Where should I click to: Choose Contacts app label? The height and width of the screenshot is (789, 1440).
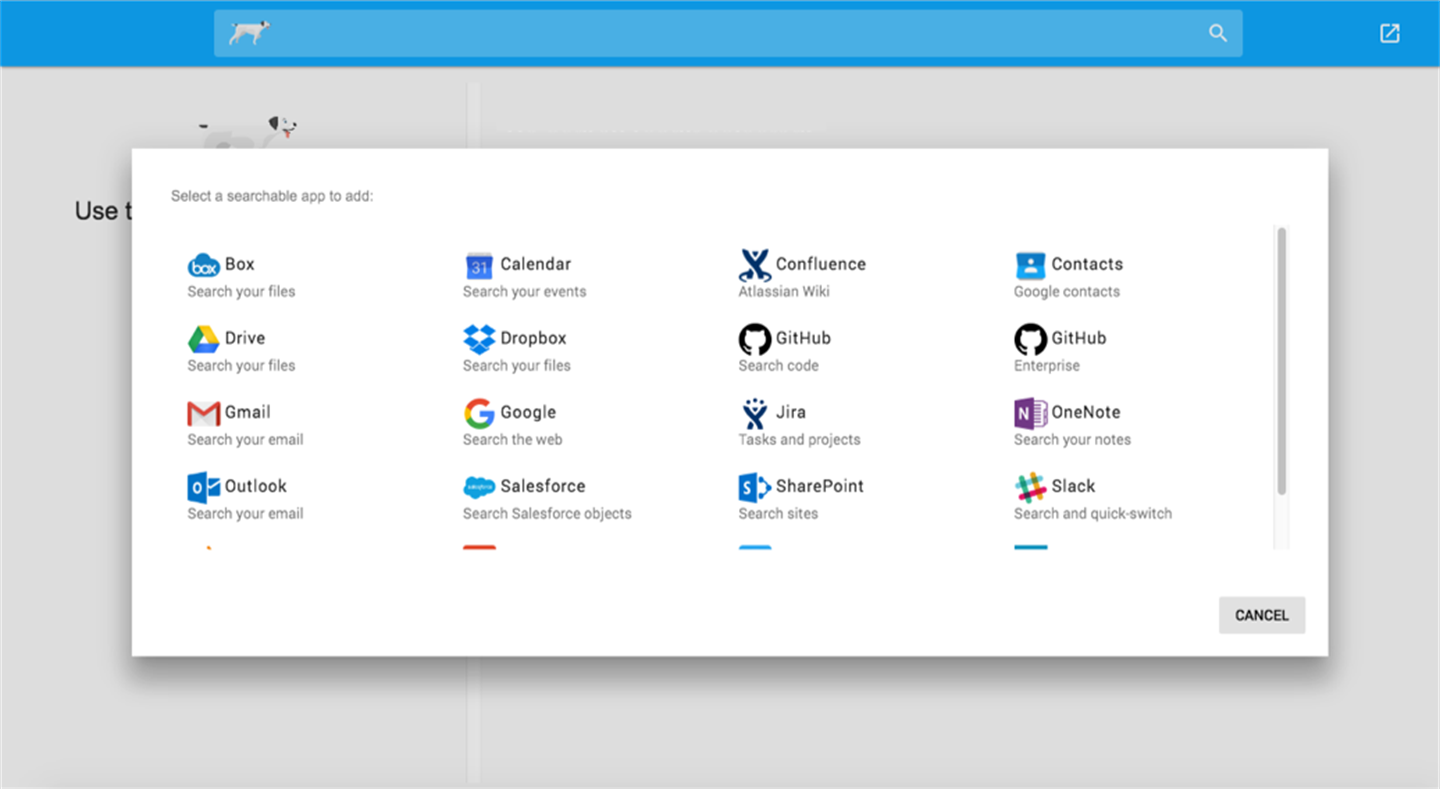pos(1087,264)
